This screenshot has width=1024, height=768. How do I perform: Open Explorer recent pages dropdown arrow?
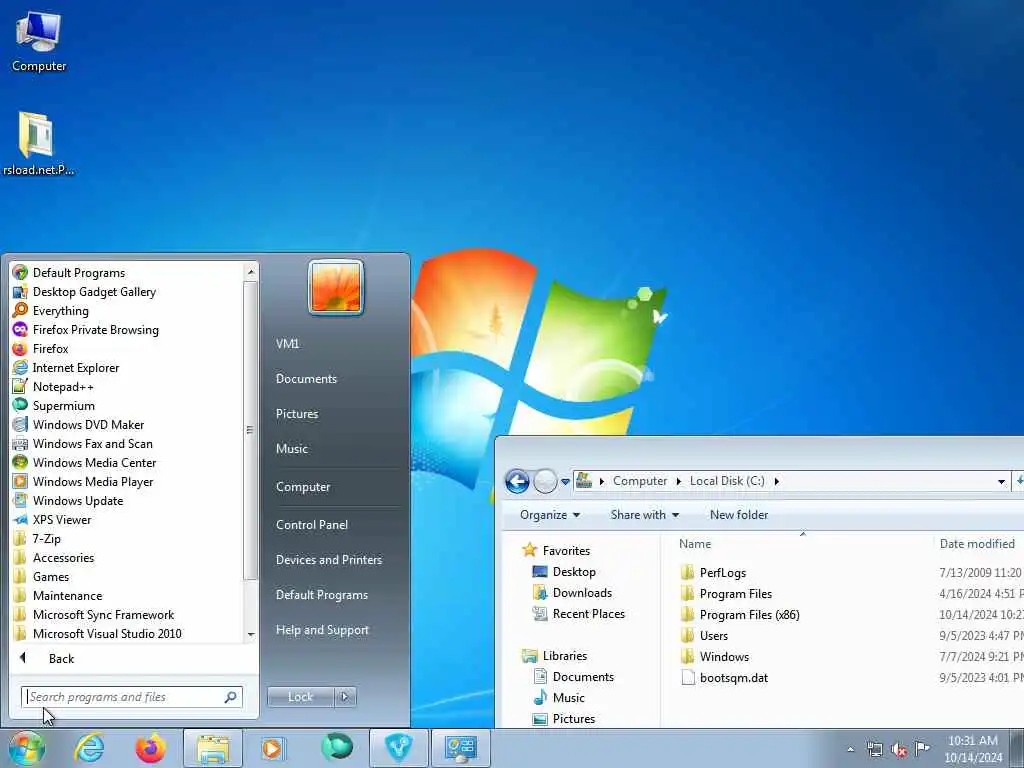coord(566,482)
